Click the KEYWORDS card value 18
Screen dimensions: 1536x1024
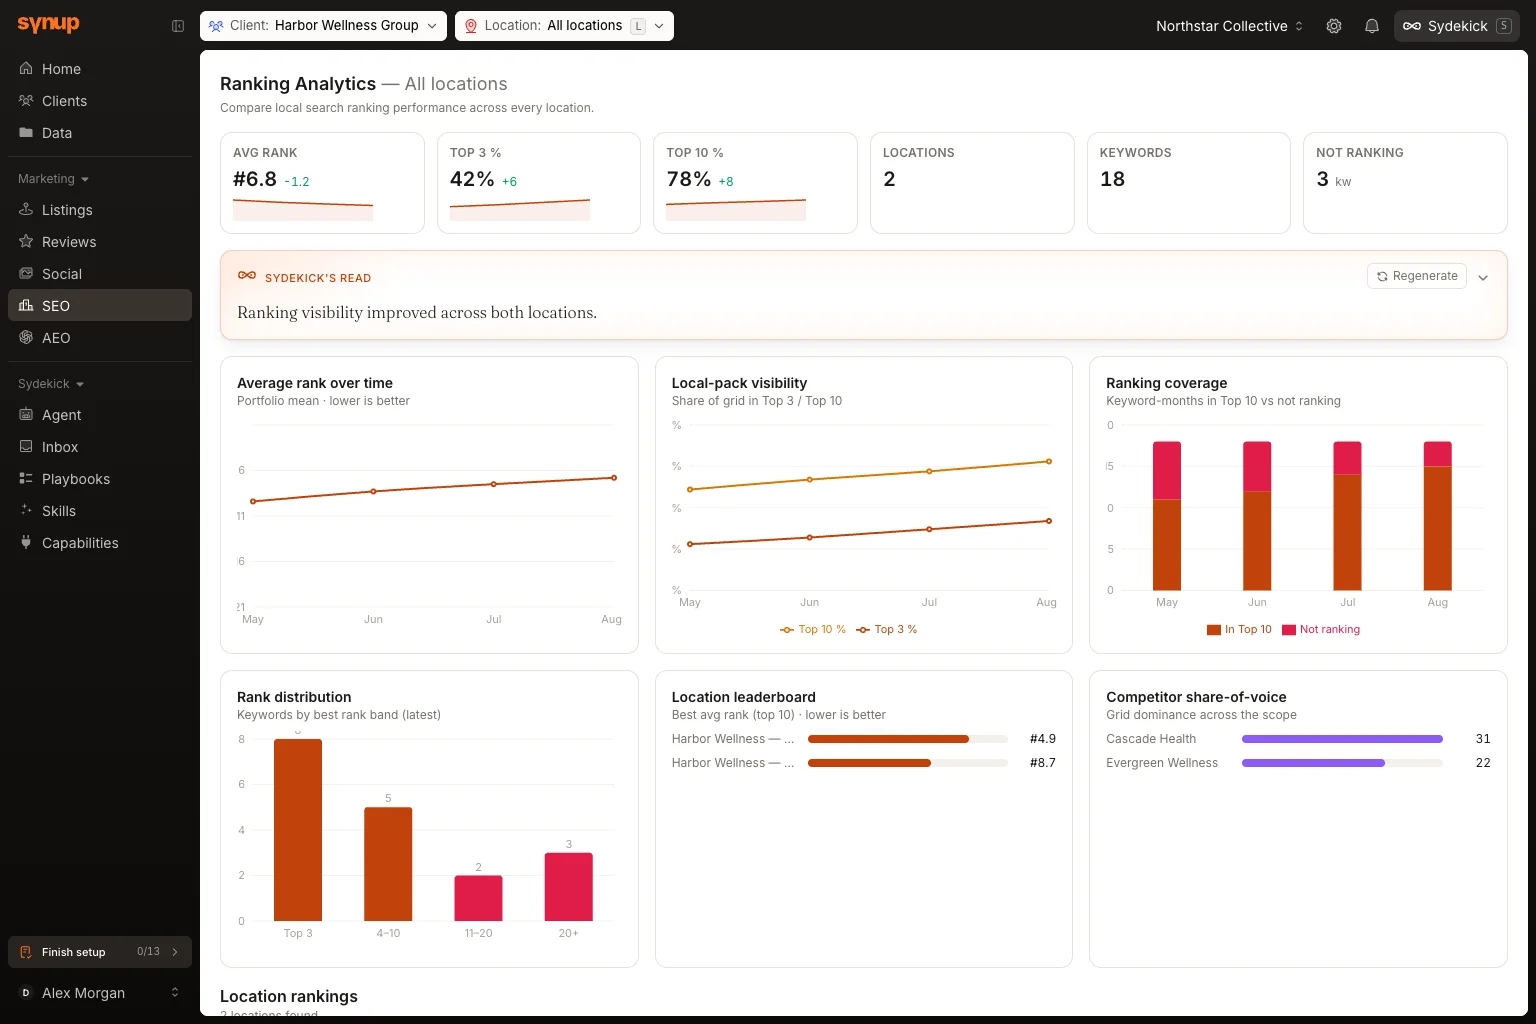1112,179
